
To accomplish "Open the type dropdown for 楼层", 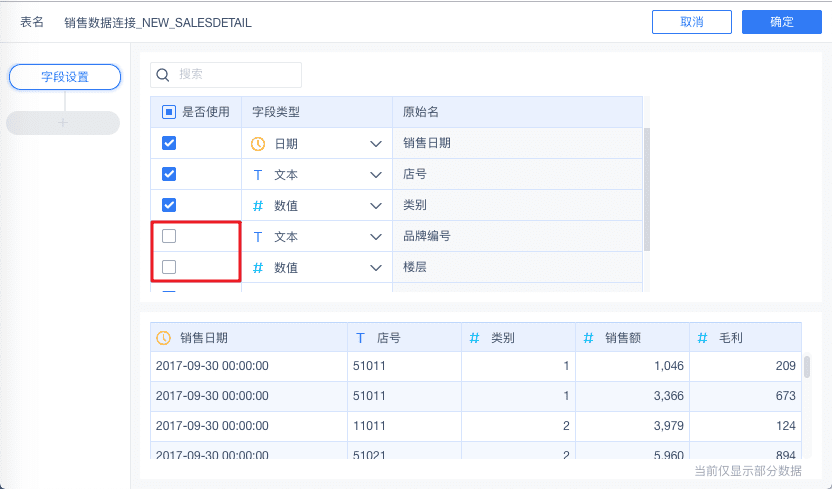I will pos(376,268).
